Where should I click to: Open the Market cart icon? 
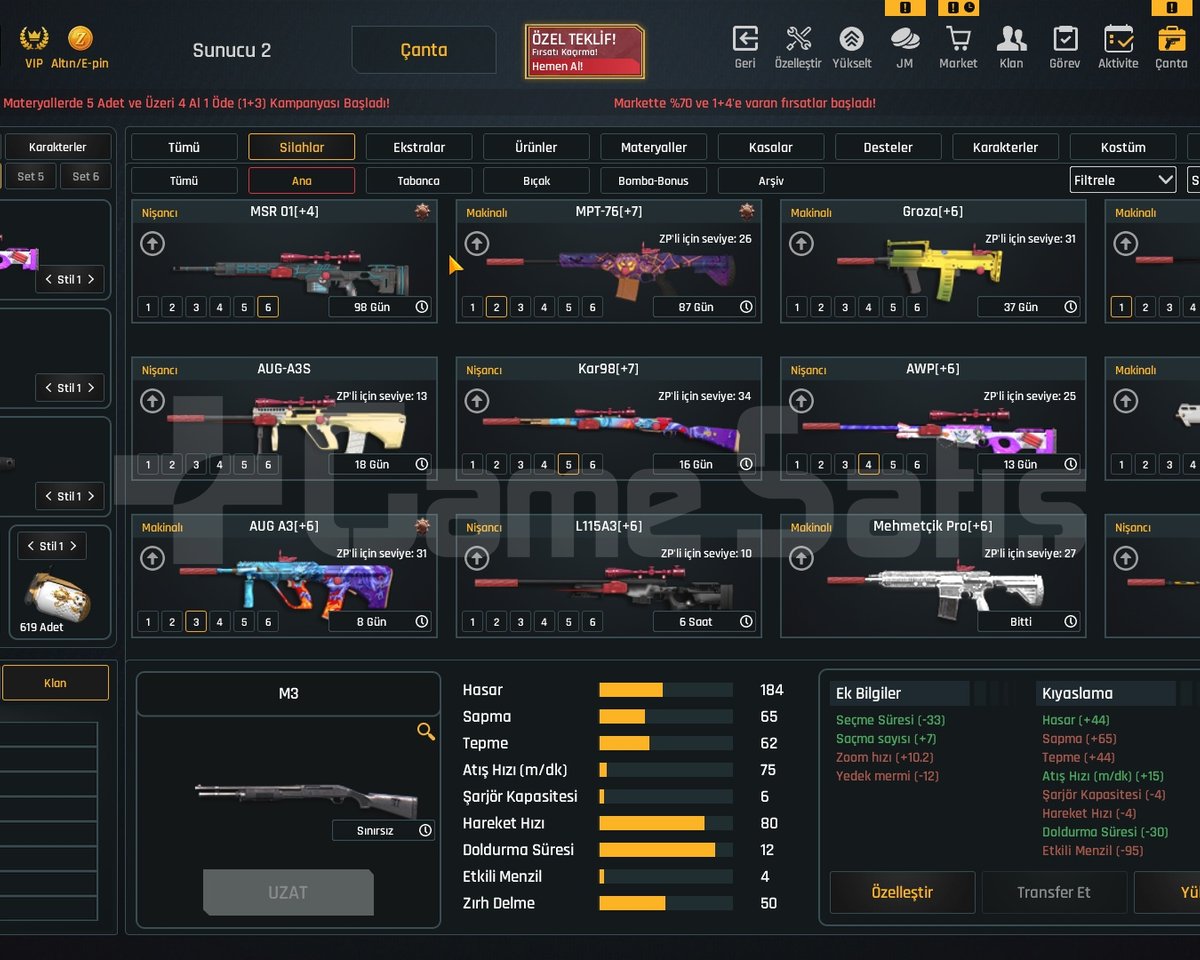(x=958, y=39)
